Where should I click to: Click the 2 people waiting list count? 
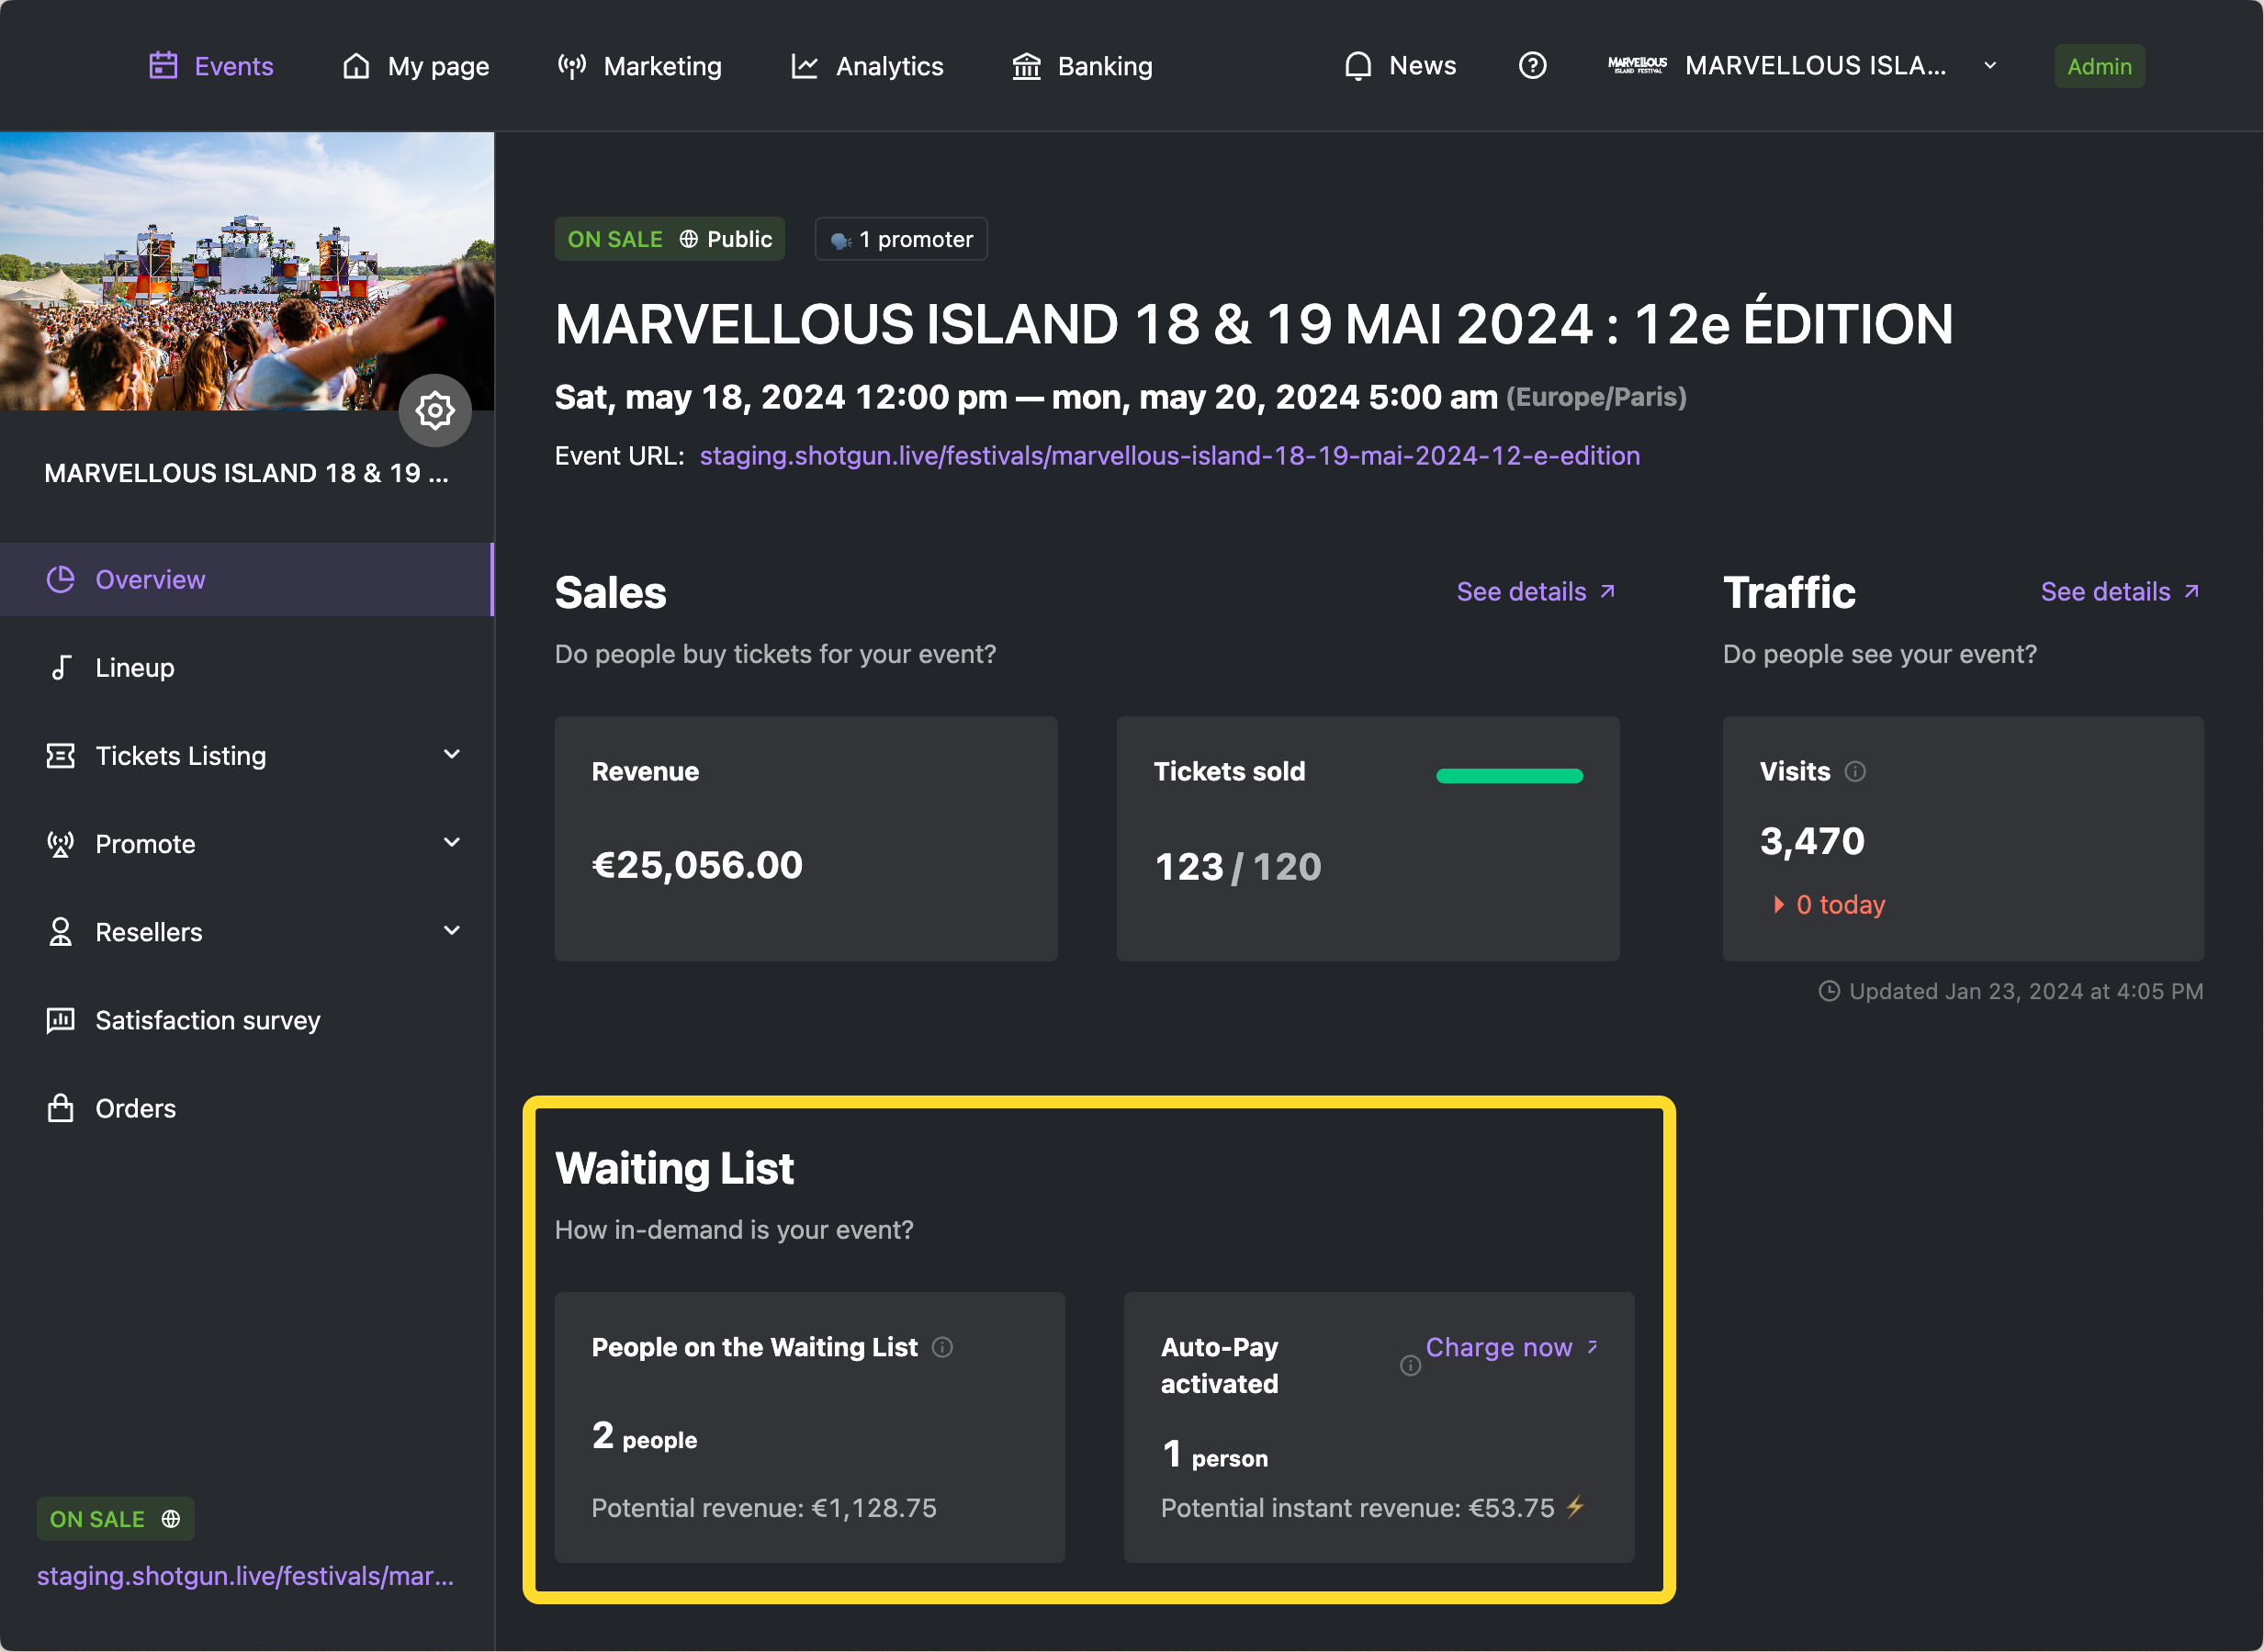pos(644,1436)
